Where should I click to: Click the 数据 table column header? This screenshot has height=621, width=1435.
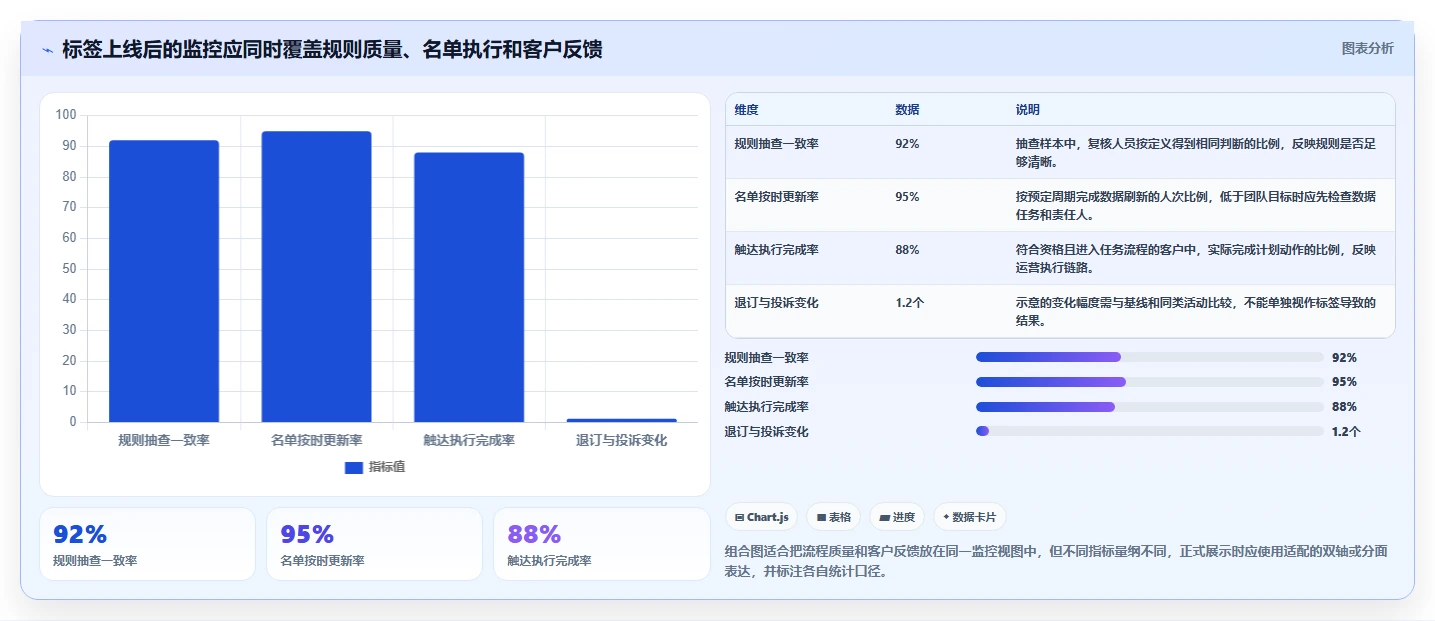pyautogui.click(x=907, y=110)
